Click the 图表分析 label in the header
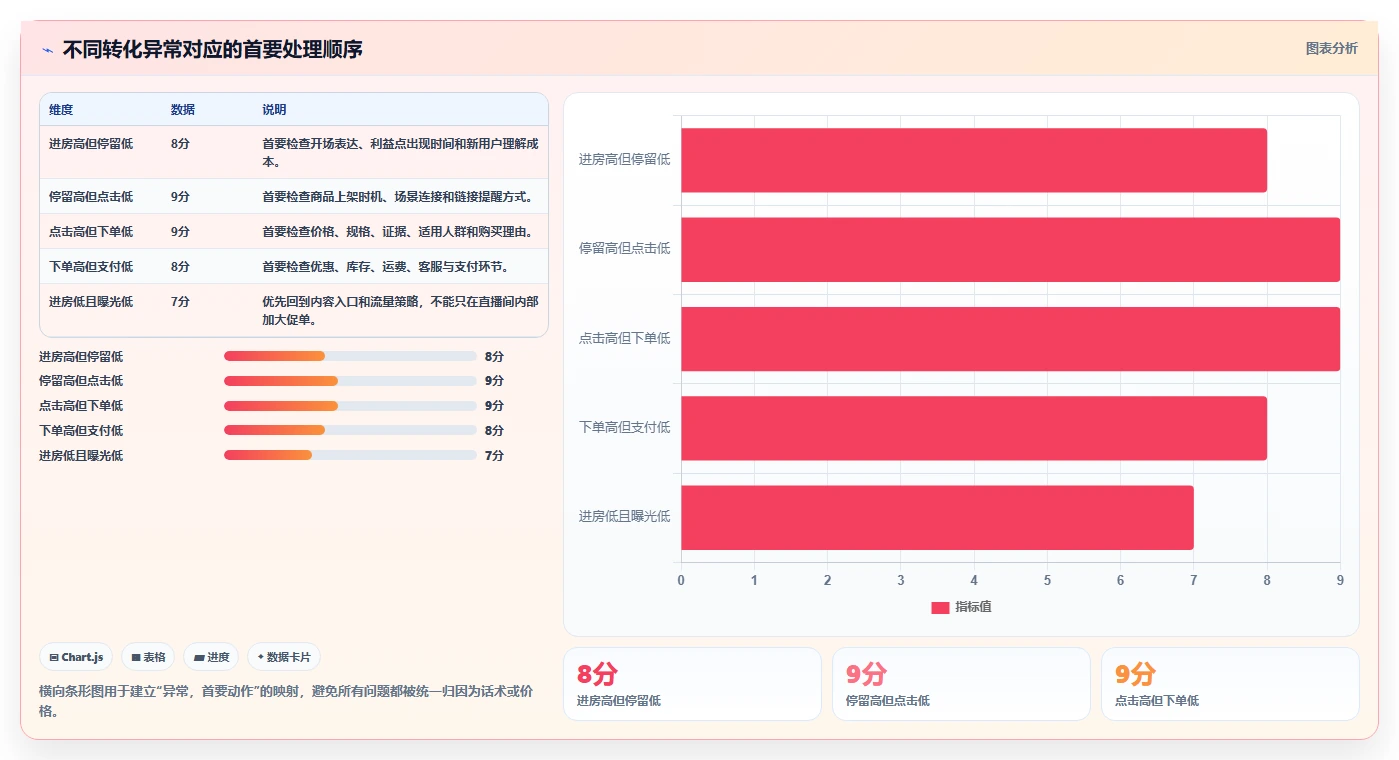Image resolution: width=1399 pixels, height=760 pixels. tap(1331, 48)
